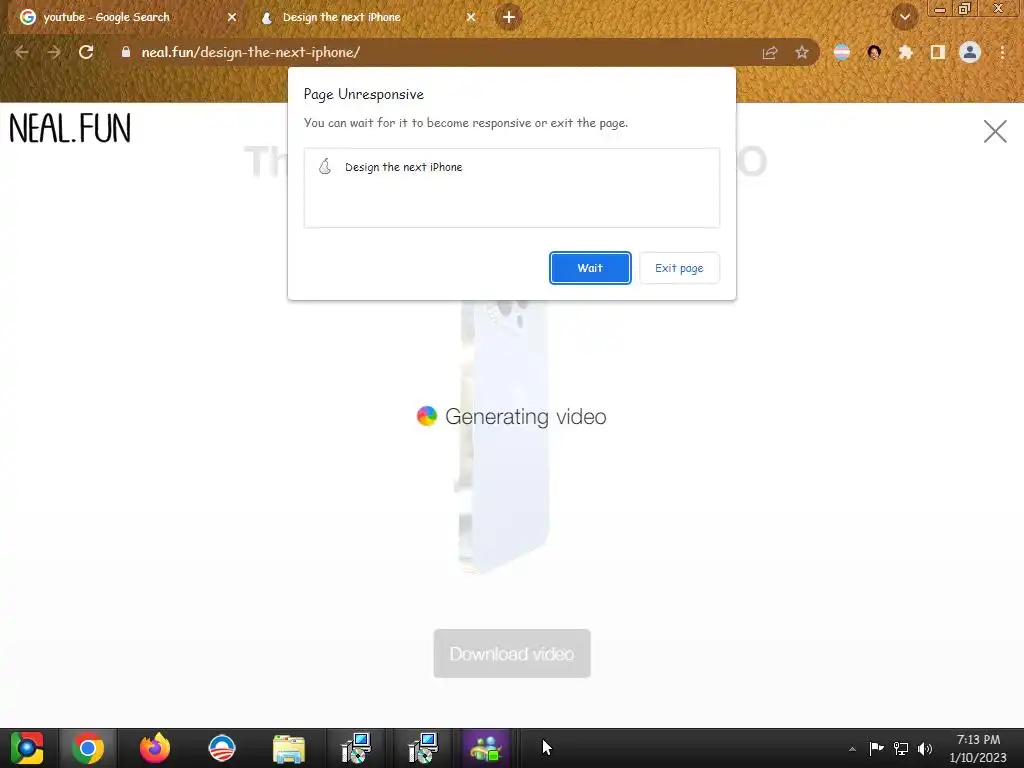The image size is (1024, 768).
Task: Share this page icon
Action: [770, 53]
